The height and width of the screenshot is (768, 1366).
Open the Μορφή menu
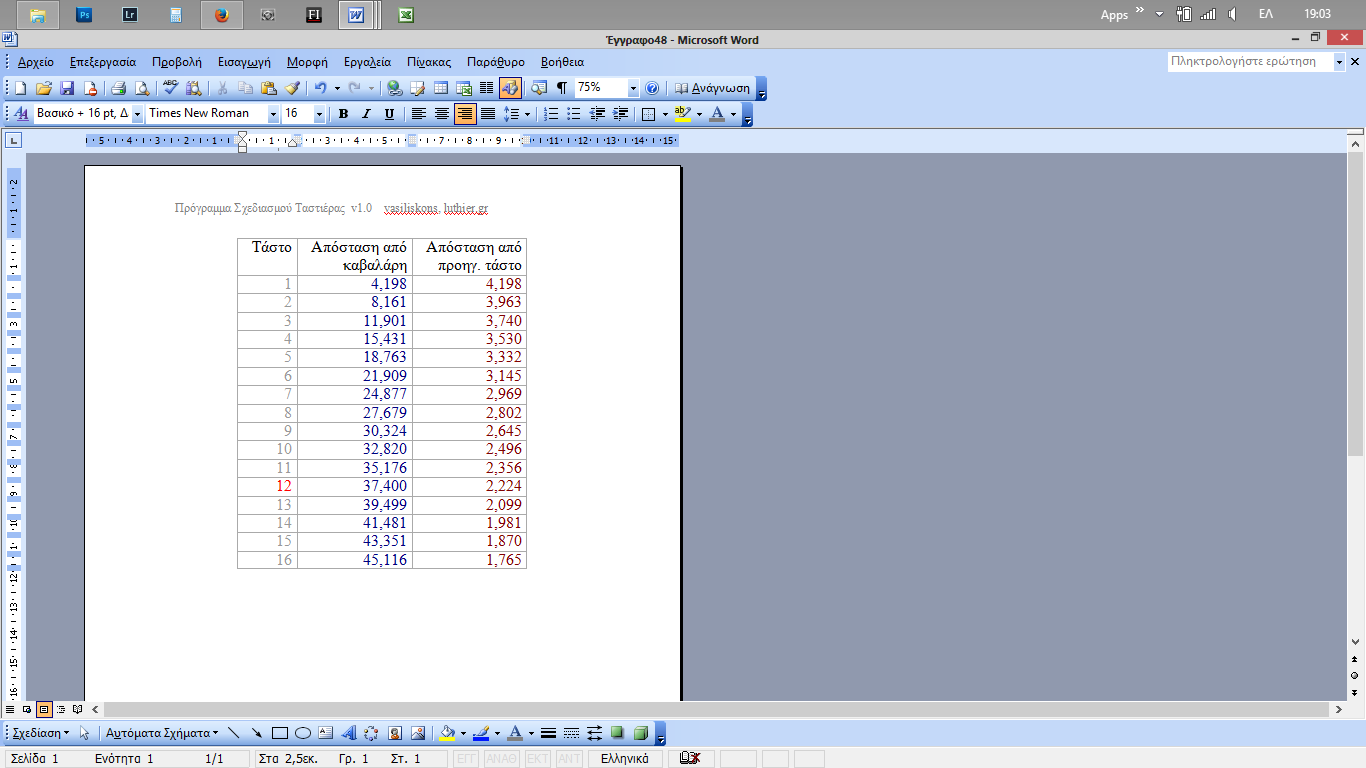point(307,62)
